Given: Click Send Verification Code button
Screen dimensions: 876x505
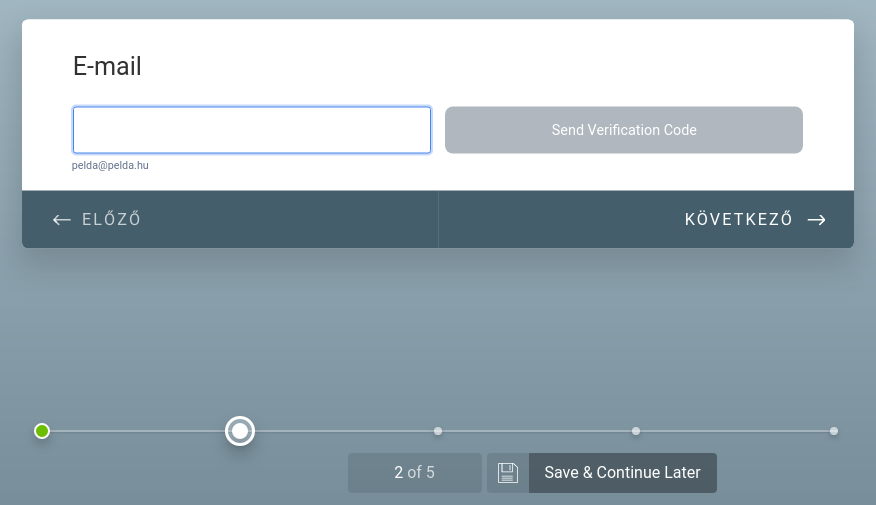Looking at the screenshot, I should pyautogui.click(x=624, y=130).
